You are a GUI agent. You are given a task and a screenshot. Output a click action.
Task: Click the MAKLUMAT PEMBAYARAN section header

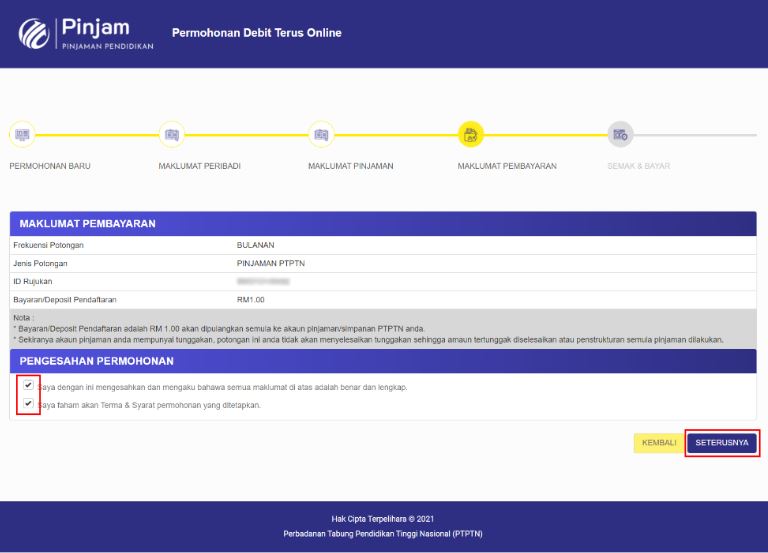pyautogui.click(x=87, y=224)
